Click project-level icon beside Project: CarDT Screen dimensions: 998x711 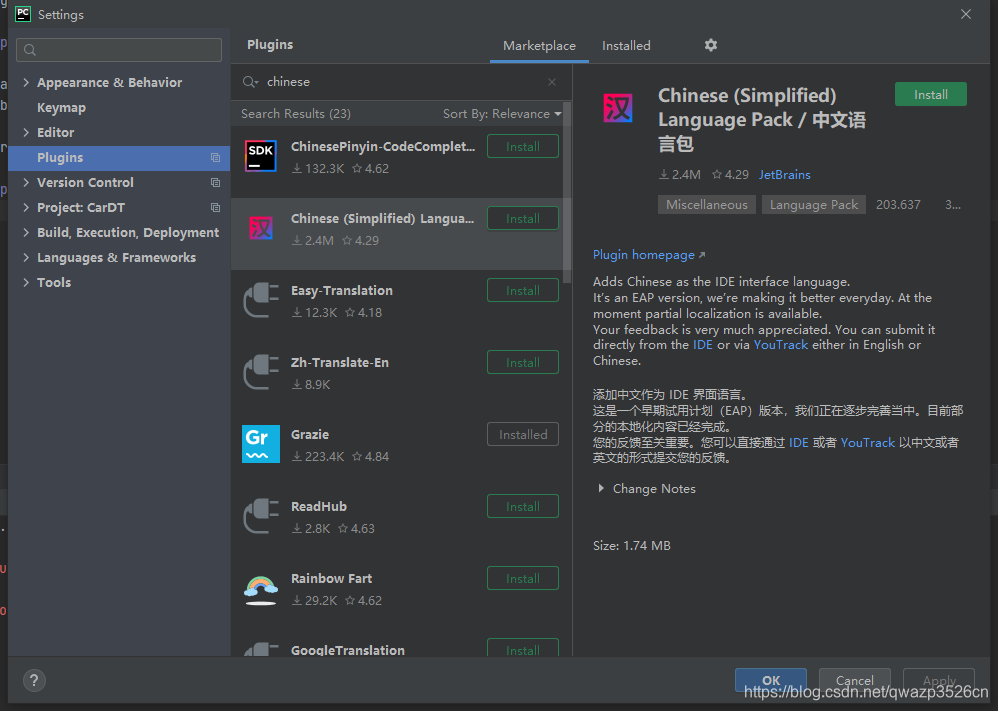tap(215, 208)
